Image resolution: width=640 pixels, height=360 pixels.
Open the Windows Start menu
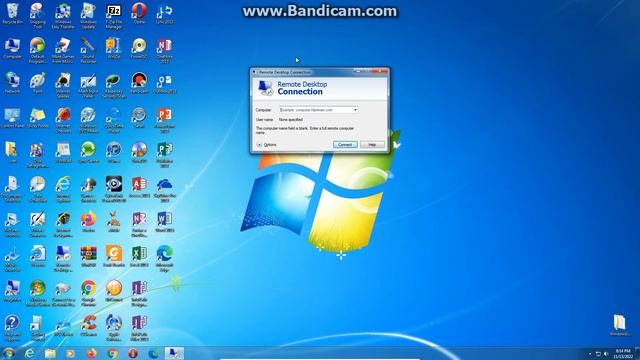pos(8,353)
